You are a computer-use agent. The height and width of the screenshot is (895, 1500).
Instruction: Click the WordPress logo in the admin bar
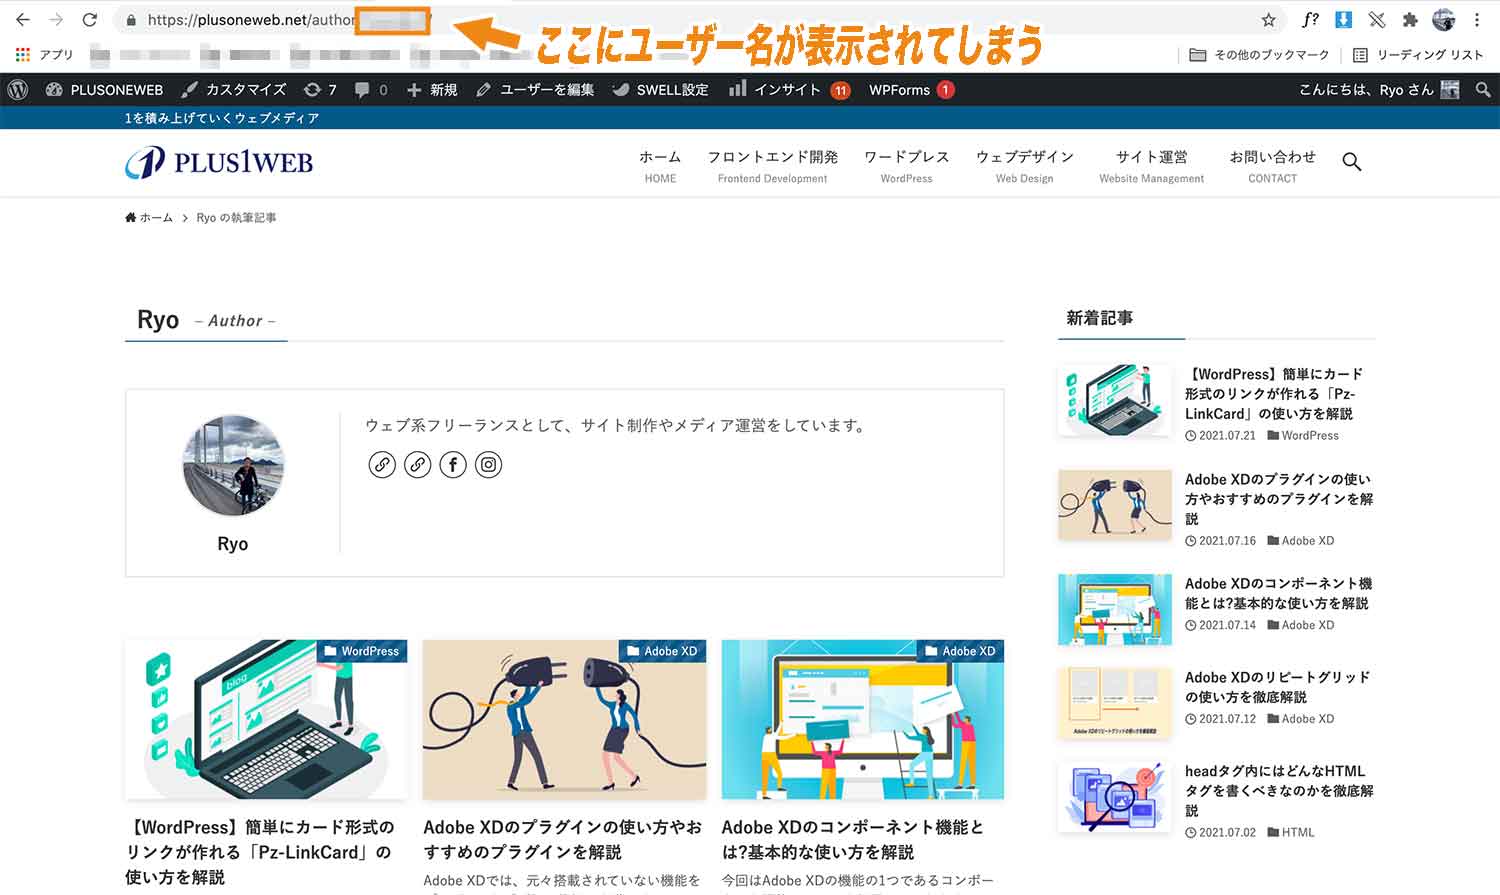(17, 89)
